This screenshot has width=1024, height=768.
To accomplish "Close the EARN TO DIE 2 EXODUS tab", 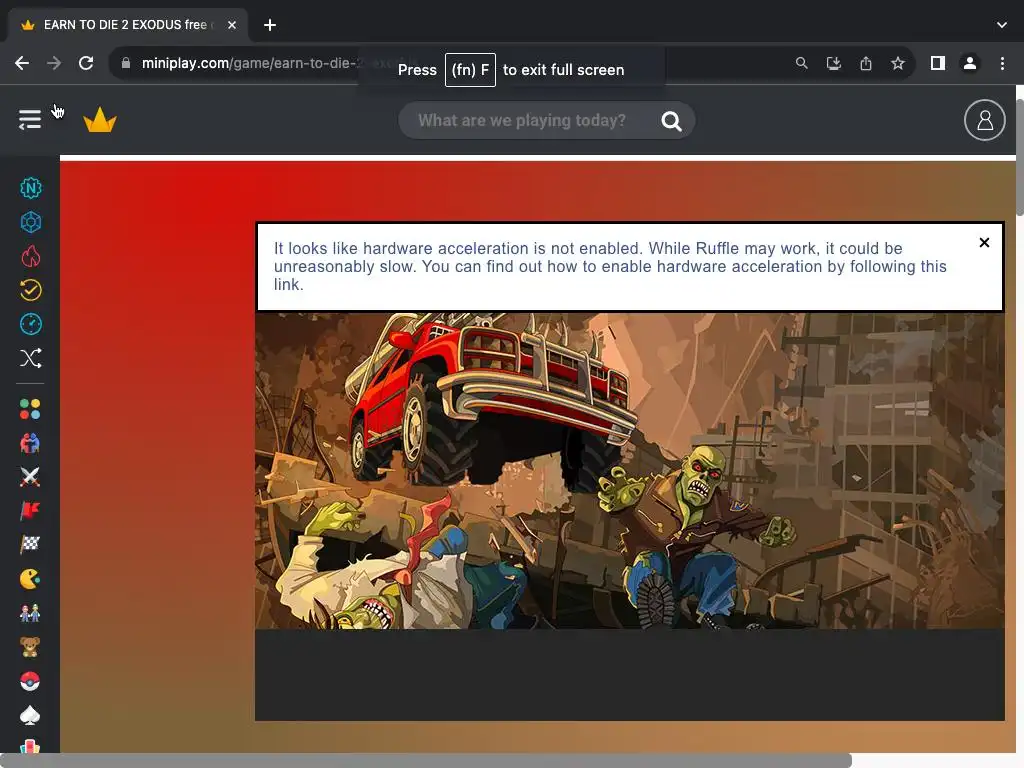I will (232, 25).
